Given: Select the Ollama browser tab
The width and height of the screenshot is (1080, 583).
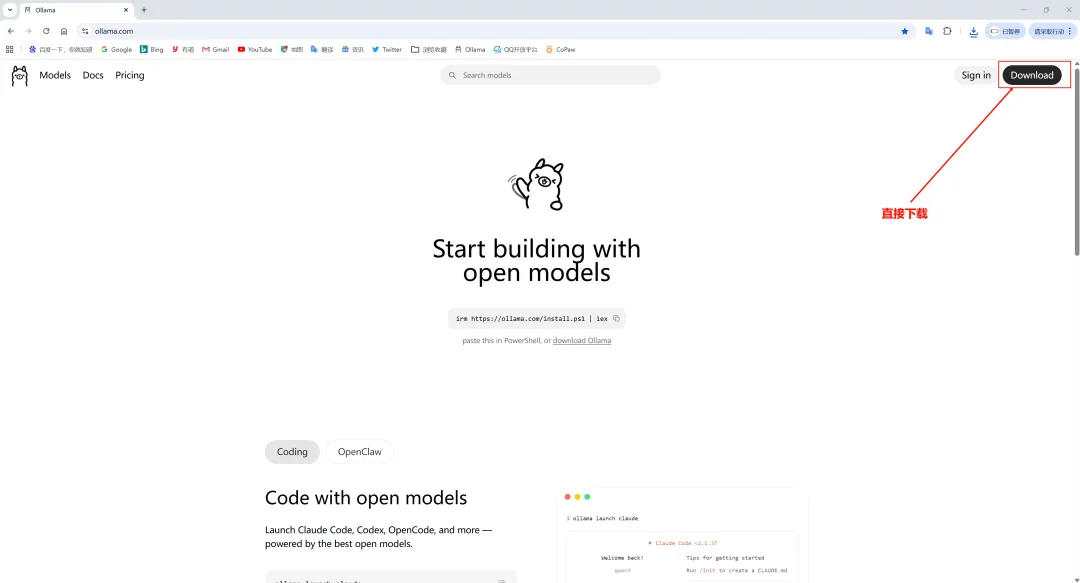Looking at the screenshot, I should [x=76, y=10].
